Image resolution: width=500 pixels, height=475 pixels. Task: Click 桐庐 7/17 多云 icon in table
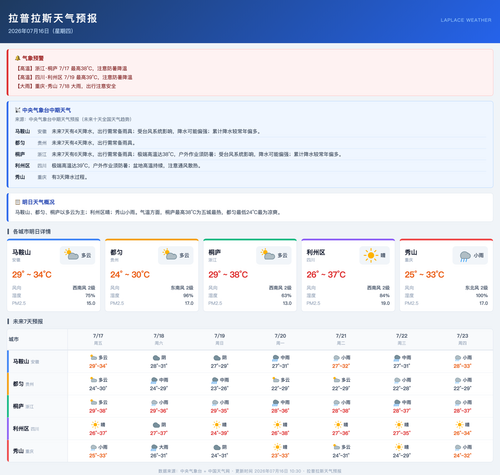click(93, 402)
